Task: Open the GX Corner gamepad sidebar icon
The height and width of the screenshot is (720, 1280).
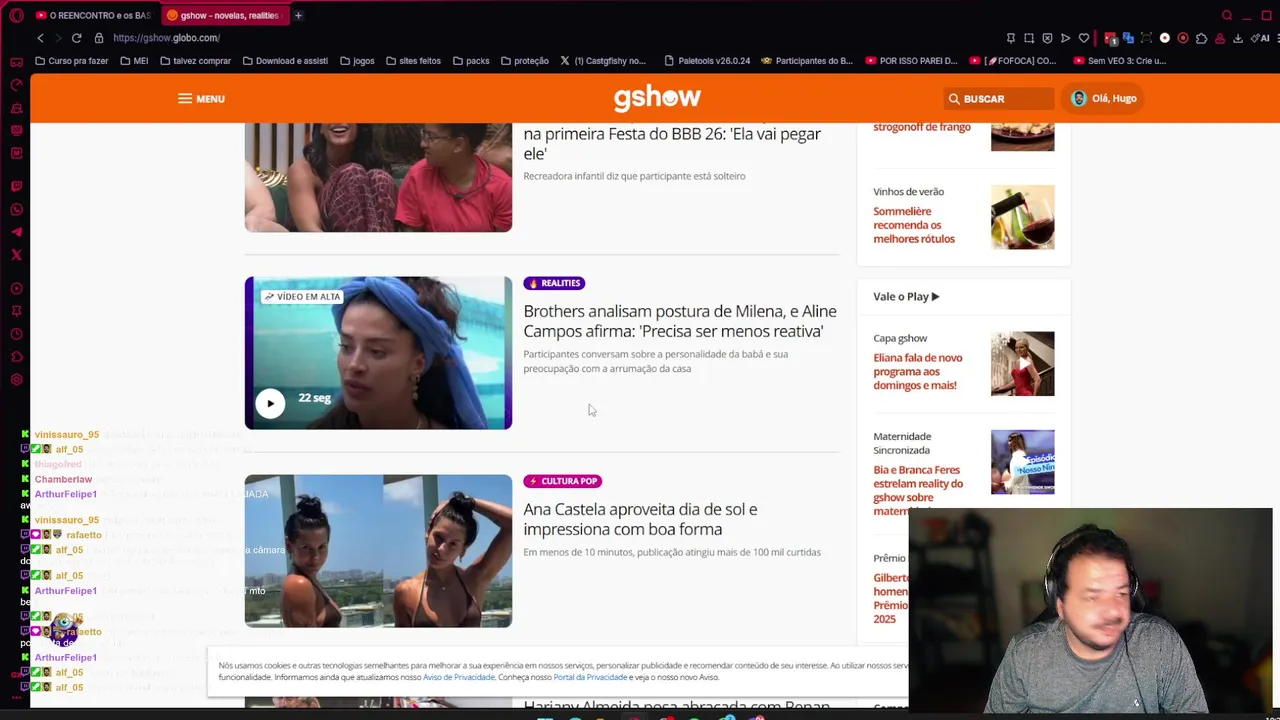Action: click(x=16, y=61)
